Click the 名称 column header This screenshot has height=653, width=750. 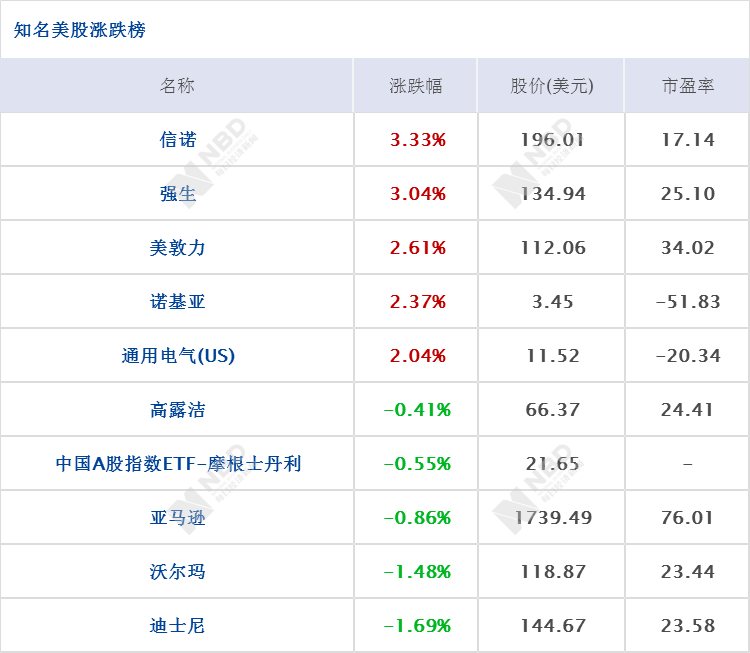coord(177,86)
